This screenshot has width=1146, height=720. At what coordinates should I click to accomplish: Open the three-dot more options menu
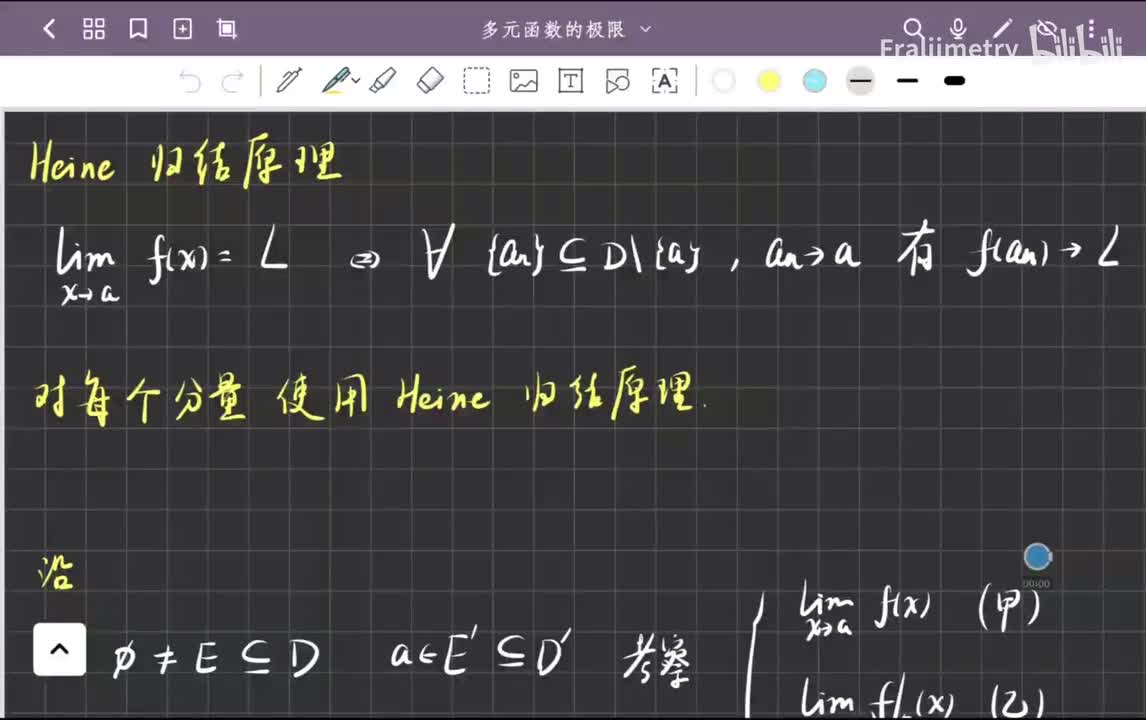[1091, 29]
